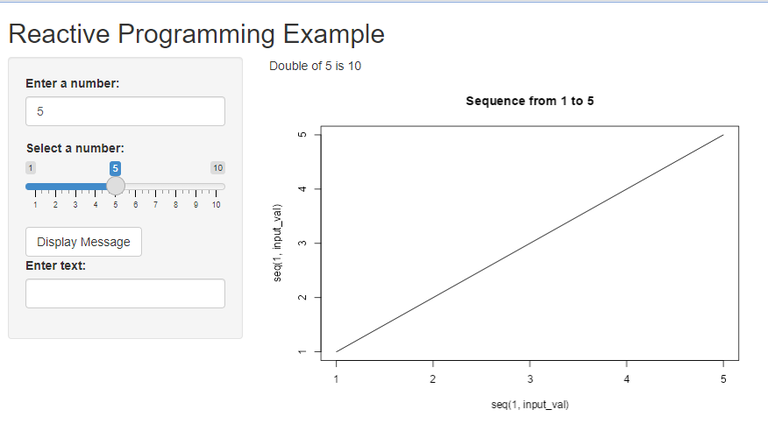Click the plot's x-axis label

pos(530,405)
